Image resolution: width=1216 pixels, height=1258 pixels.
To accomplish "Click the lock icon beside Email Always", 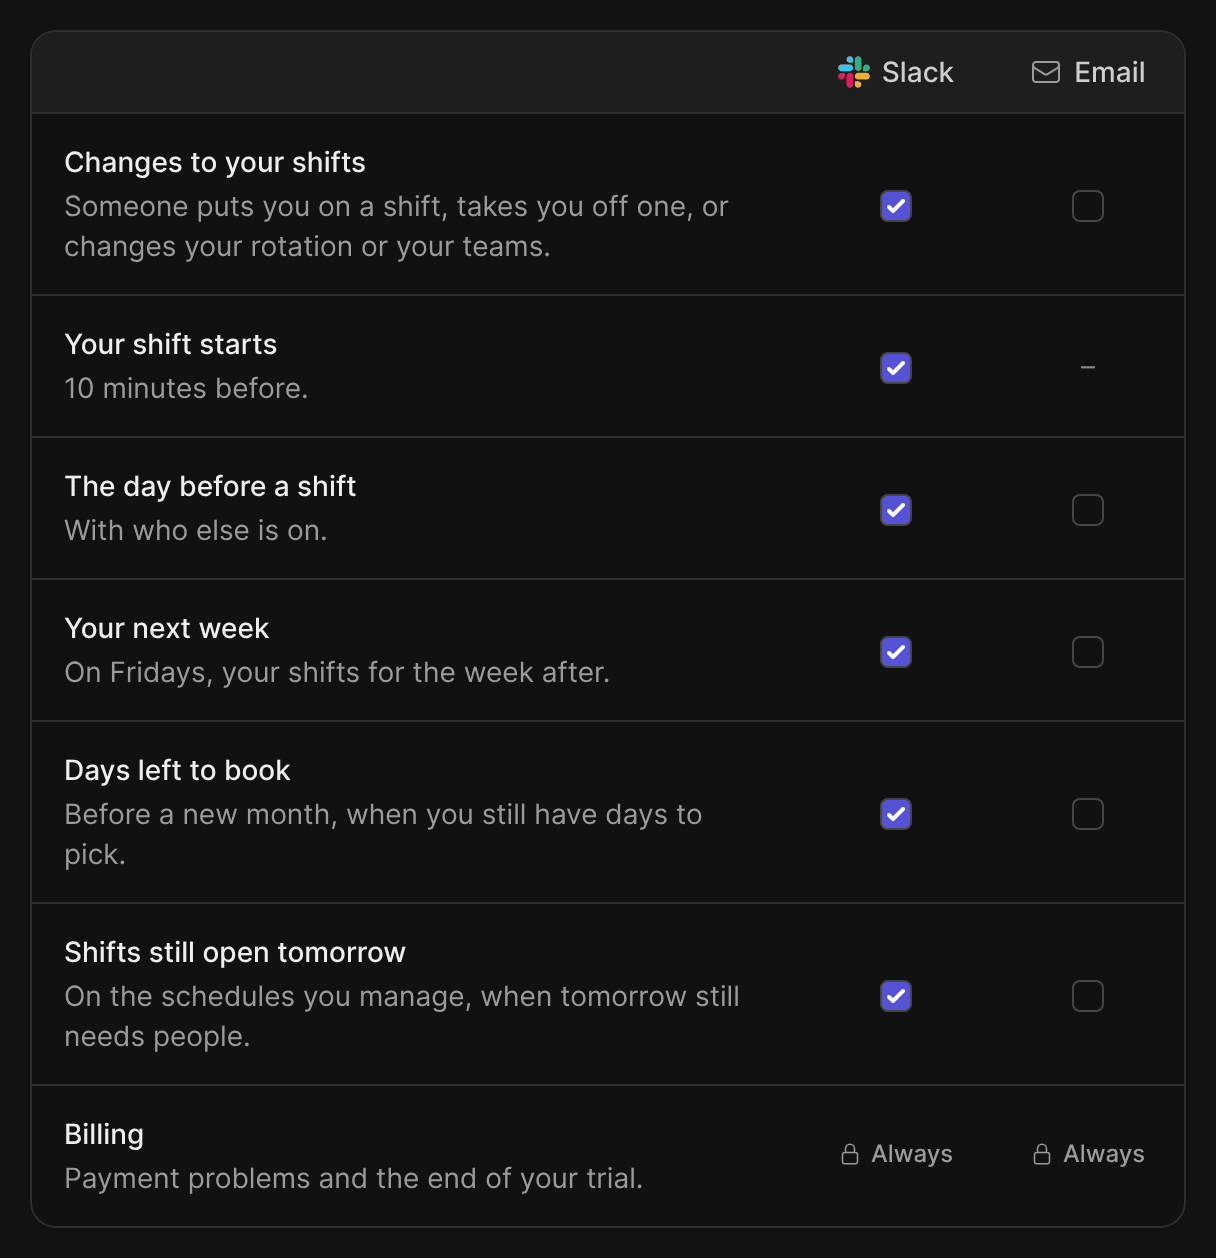I will click(x=1042, y=1154).
